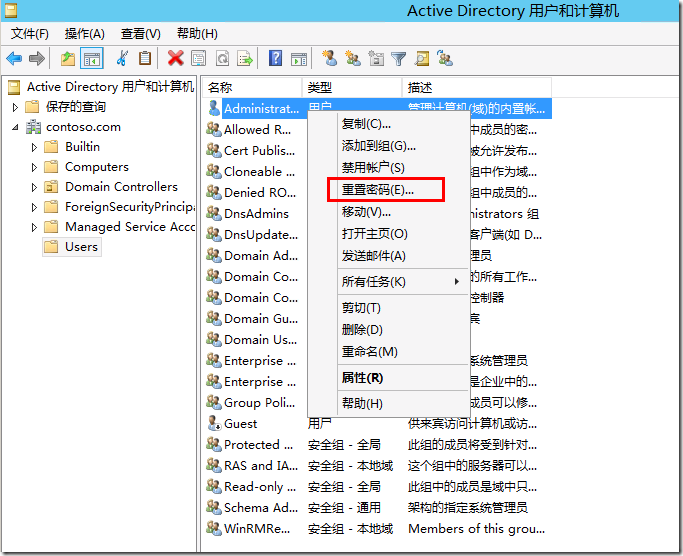This screenshot has height=556, width=683.
Task: Open the 所有任务(K) submenu
Action: pyautogui.click(x=403, y=281)
